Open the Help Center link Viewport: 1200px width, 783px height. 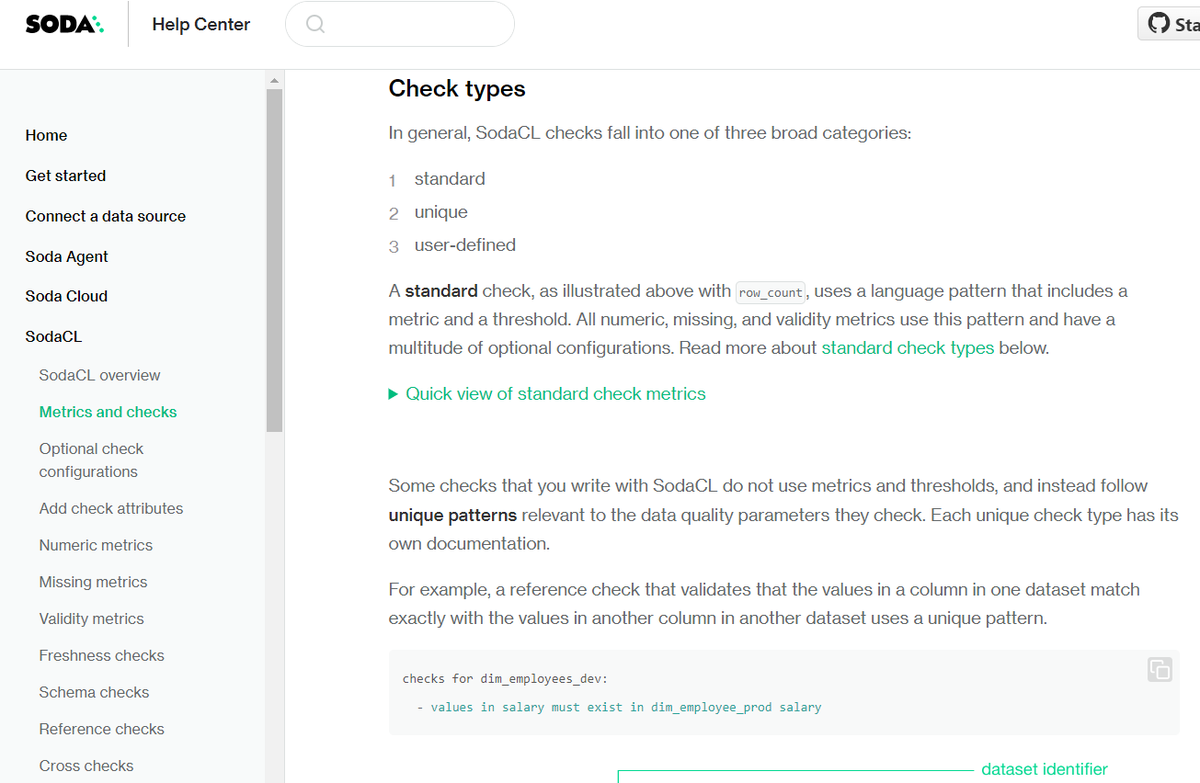(201, 24)
